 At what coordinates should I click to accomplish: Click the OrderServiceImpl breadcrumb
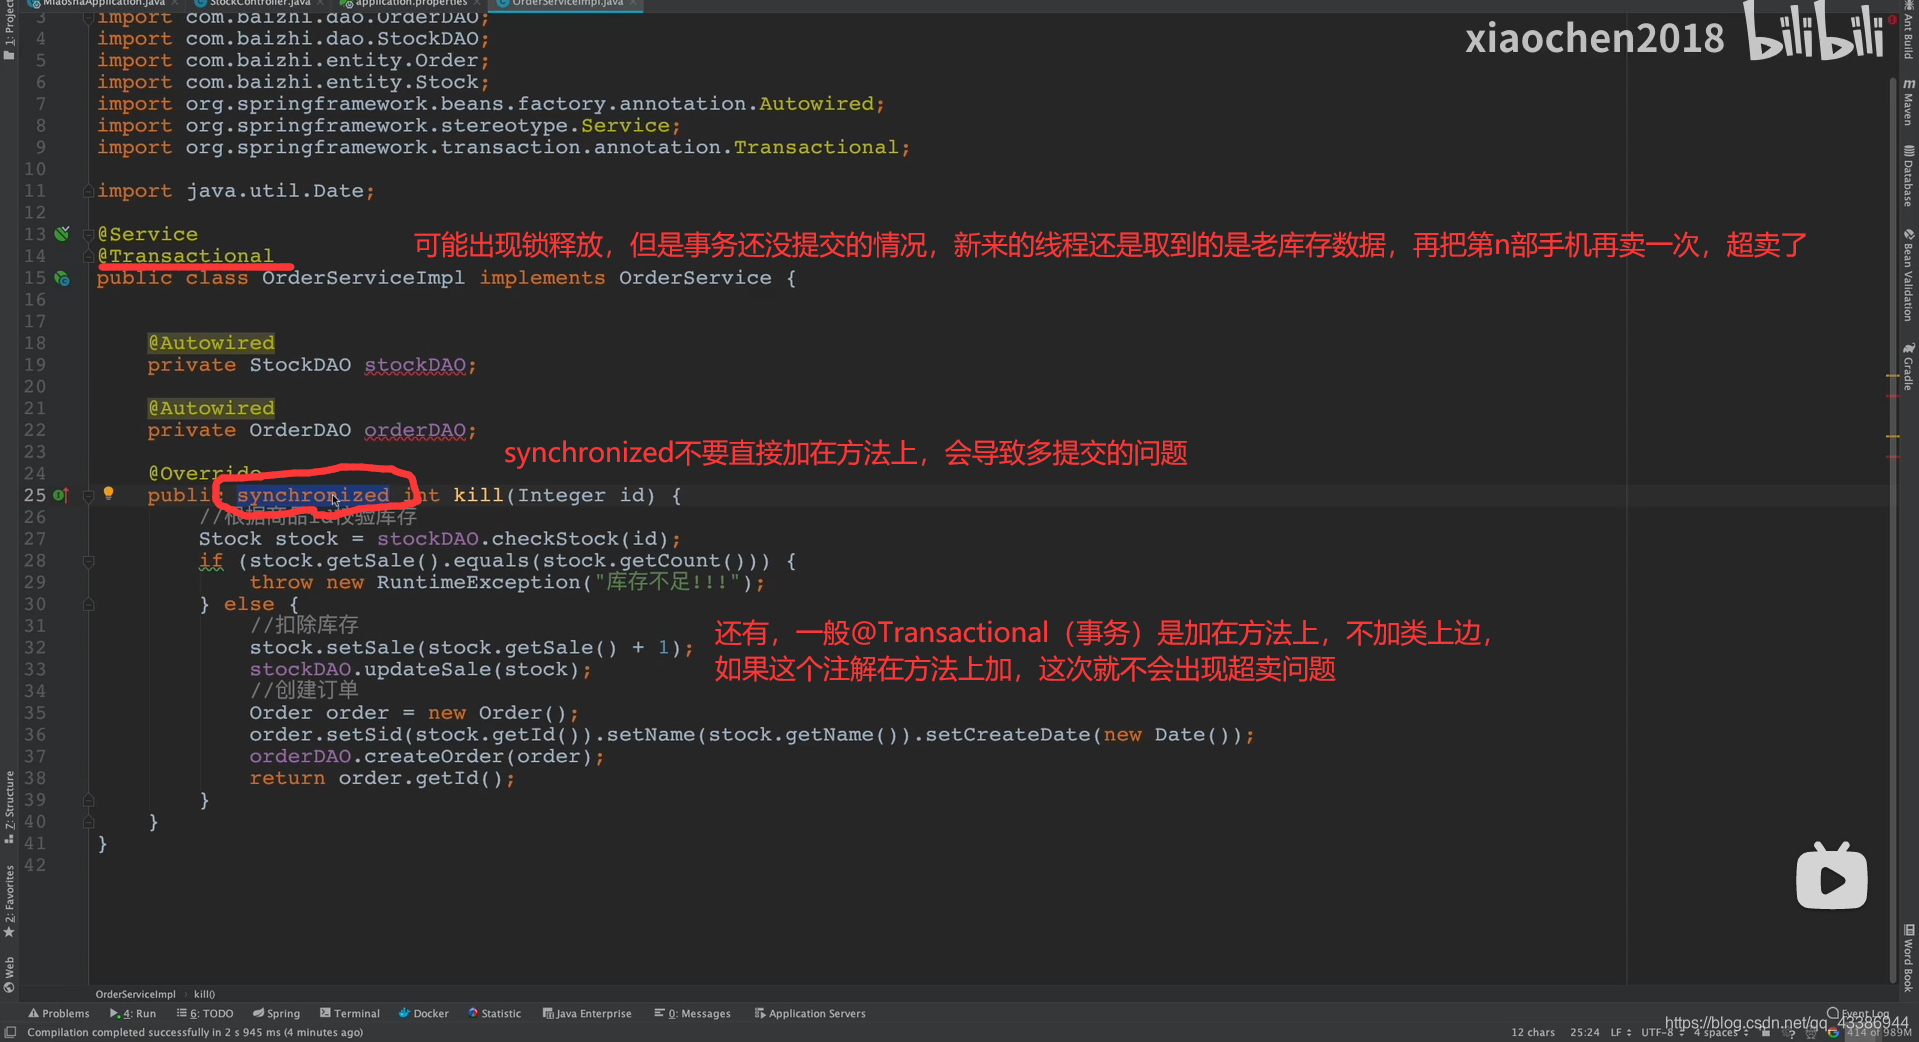point(135,994)
